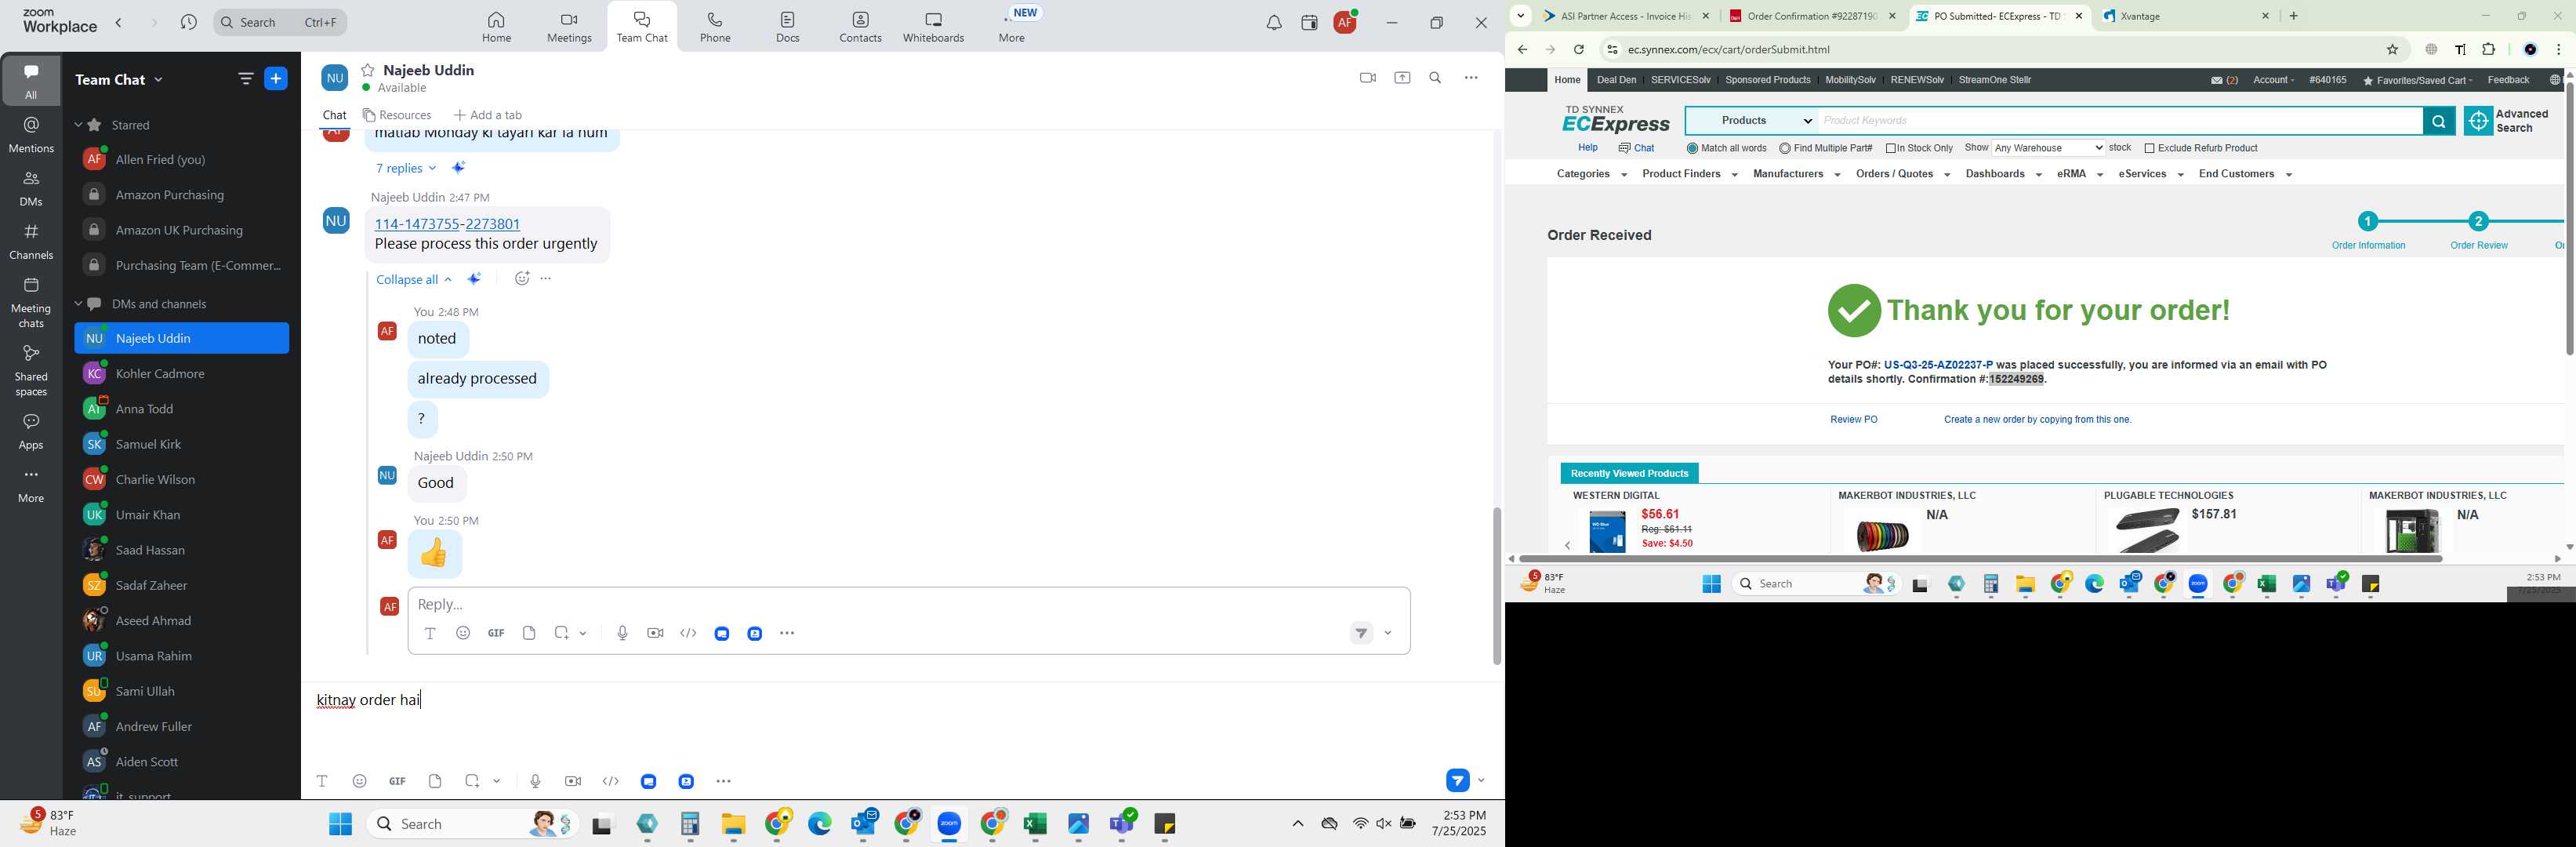Open Meeting chats in the Zoom sidebar
The image size is (2576, 847).
31,303
